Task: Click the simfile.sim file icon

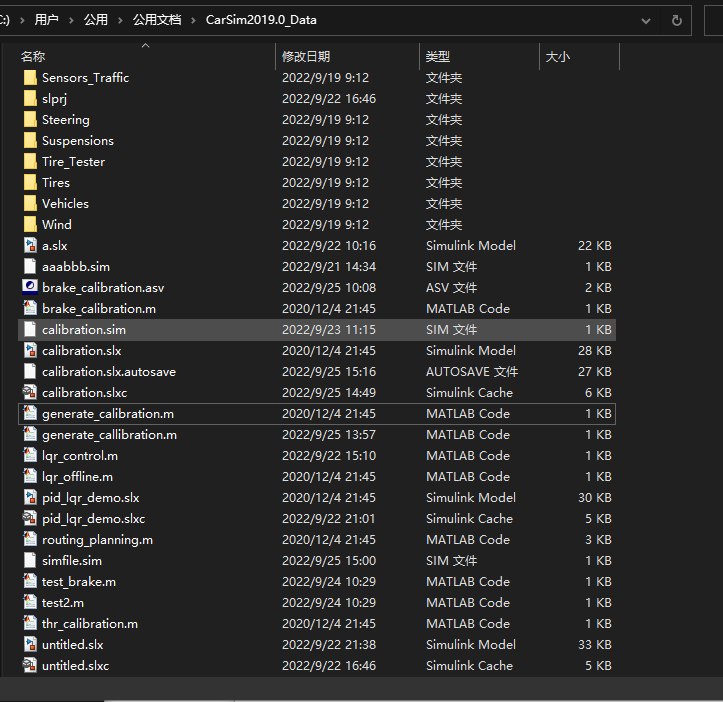Action: pyautogui.click(x=30, y=560)
